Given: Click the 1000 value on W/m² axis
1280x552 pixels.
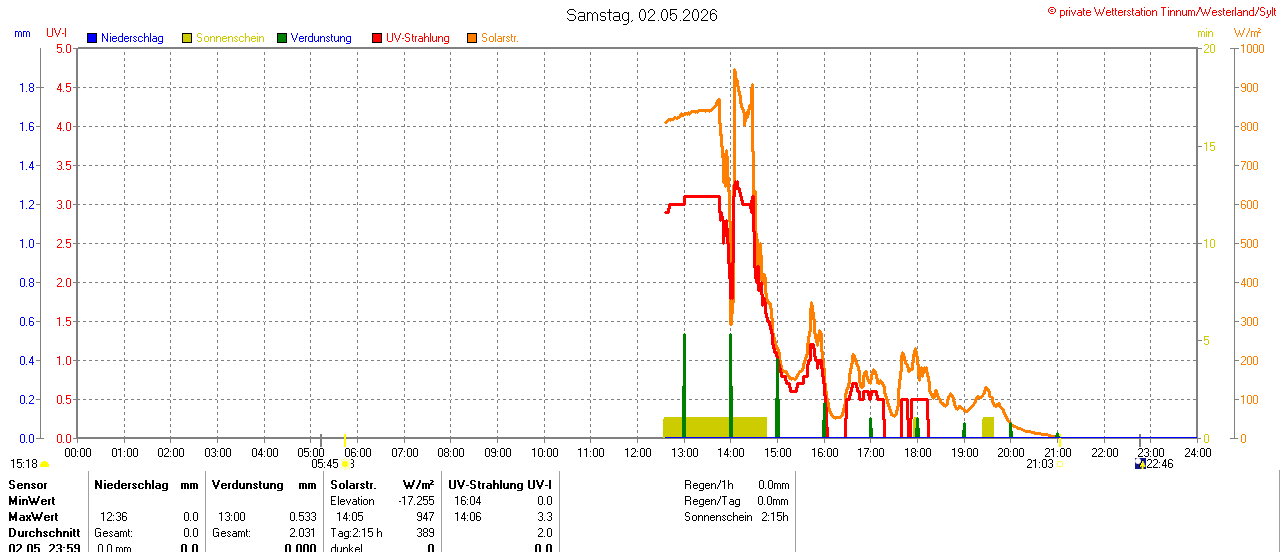Looking at the screenshot, I should (1251, 48).
